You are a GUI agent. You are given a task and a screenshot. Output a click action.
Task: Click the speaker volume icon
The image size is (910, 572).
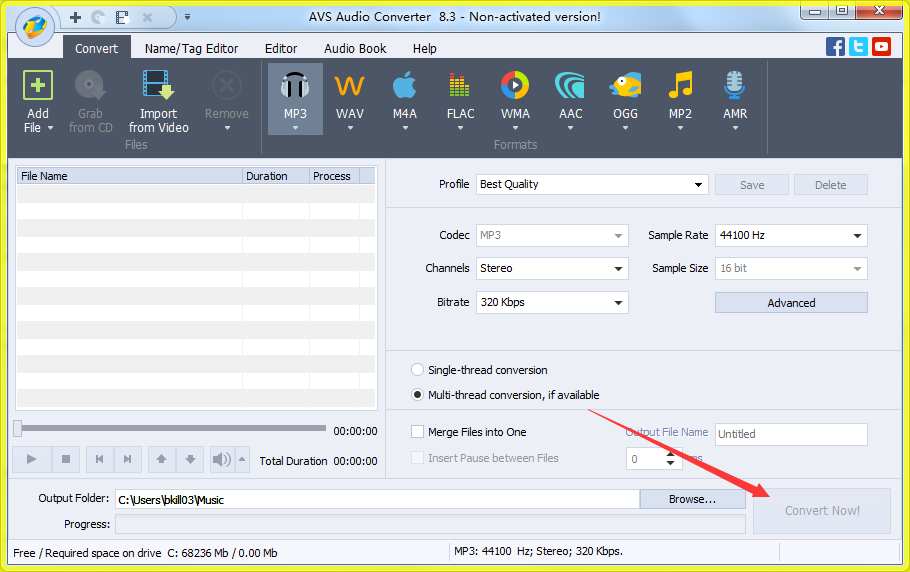pos(221,459)
